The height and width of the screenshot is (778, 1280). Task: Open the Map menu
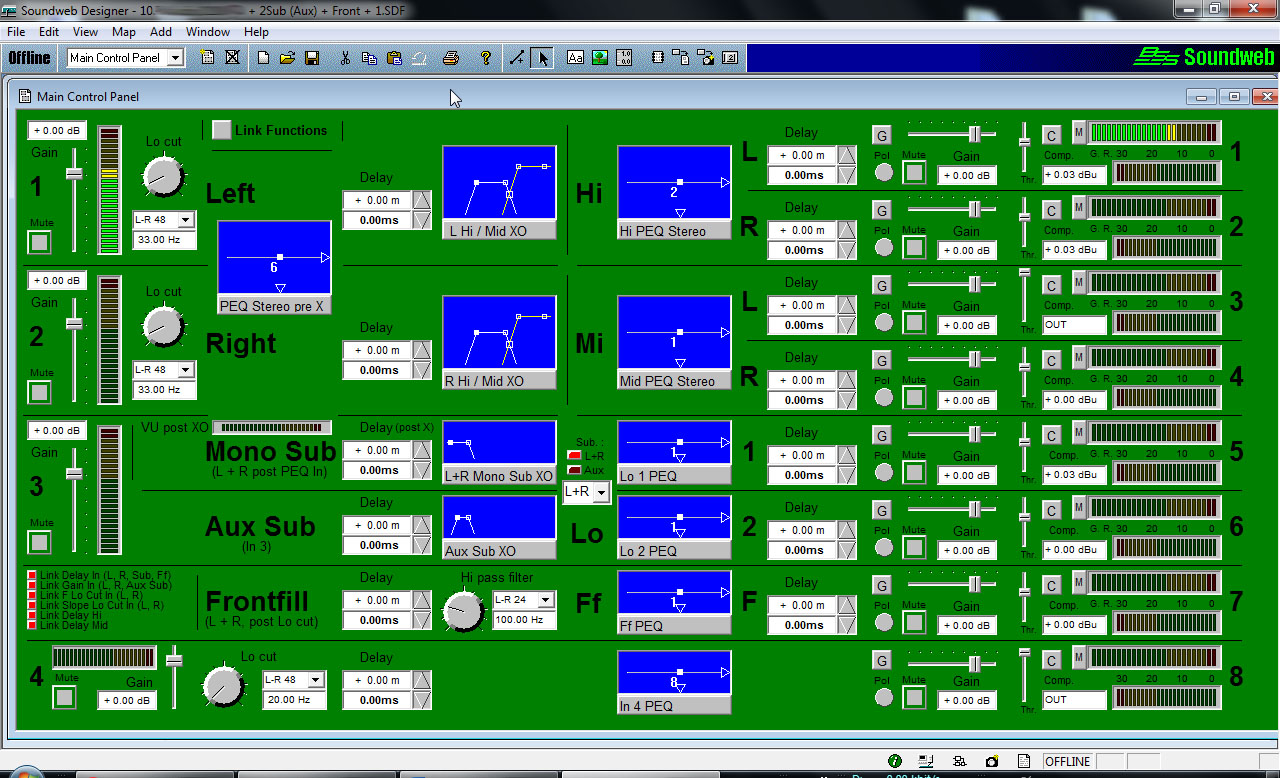coord(124,32)
